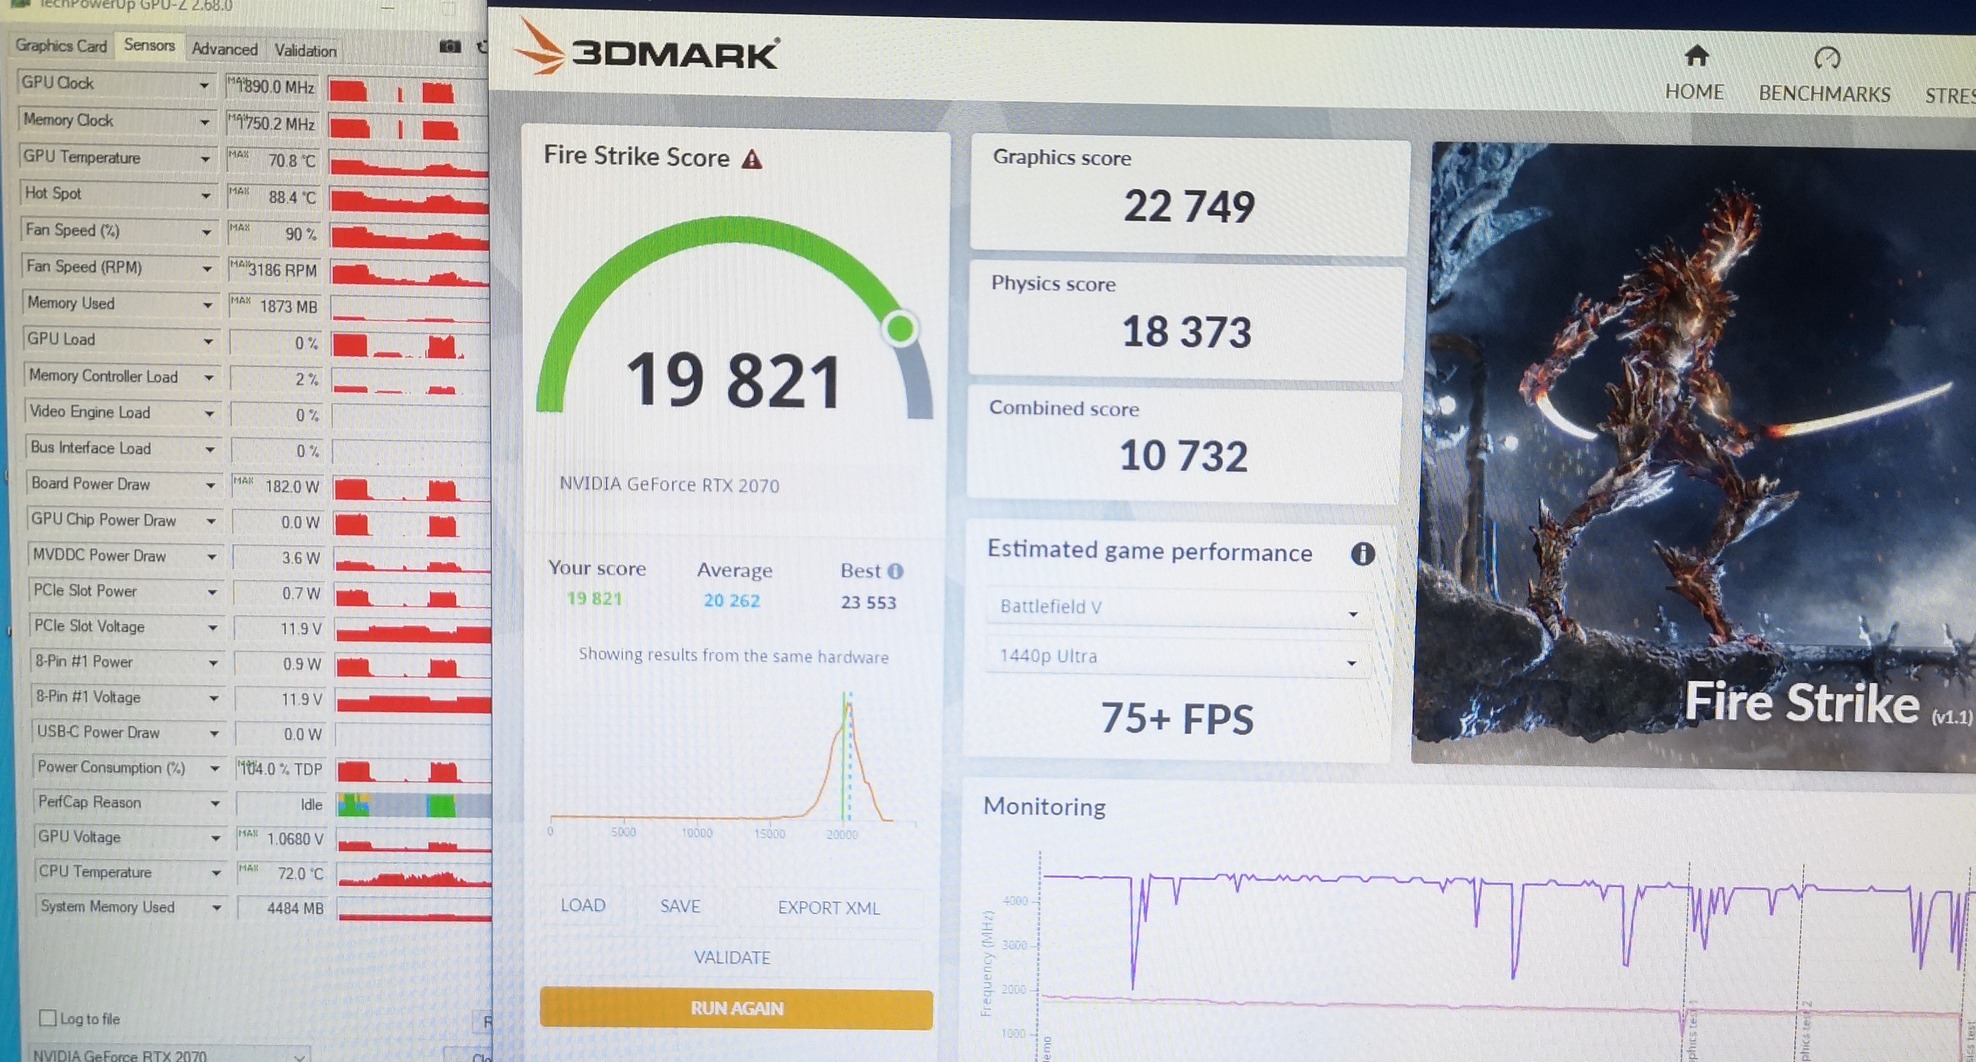Expand the Memory Clock sensor dropdown
The width and height of the screenshot is (1976, 1062).
204,123
